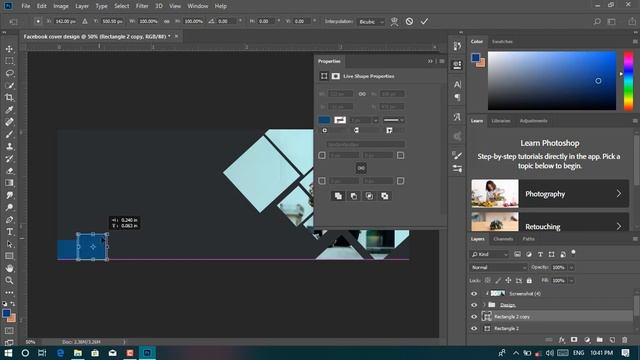Viewport: 640px width, 360px height.
Task: Toggle layer filter on/off switch
Action: (573, 252)
